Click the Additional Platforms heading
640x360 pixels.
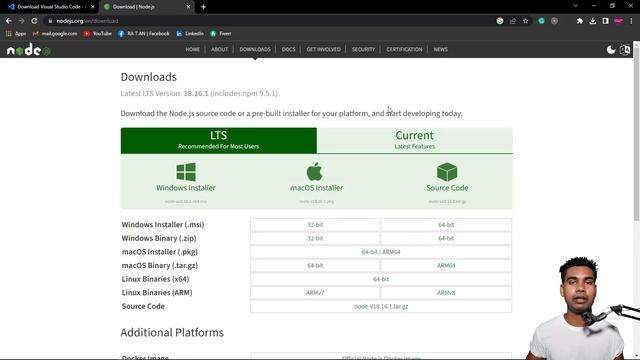[x=172, y=332]
